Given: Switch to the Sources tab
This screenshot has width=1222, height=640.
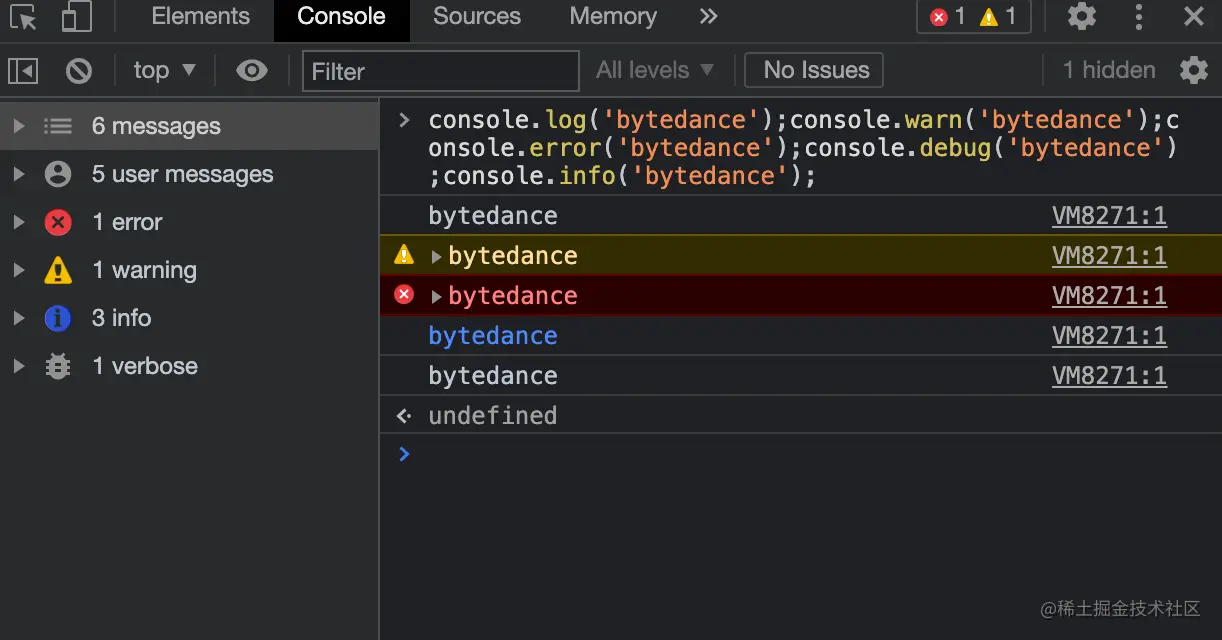Looking at the screenshot, I should pos(476,17).
